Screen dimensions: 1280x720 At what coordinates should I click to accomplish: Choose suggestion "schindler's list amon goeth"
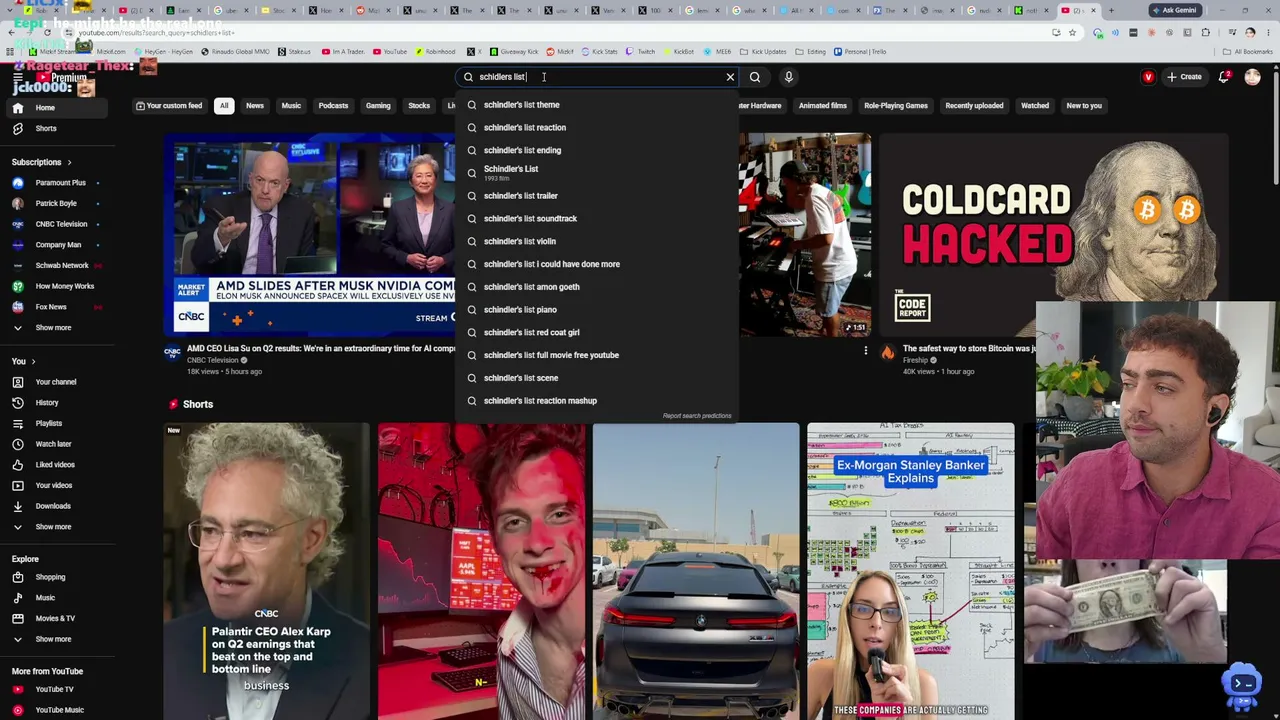597,287
